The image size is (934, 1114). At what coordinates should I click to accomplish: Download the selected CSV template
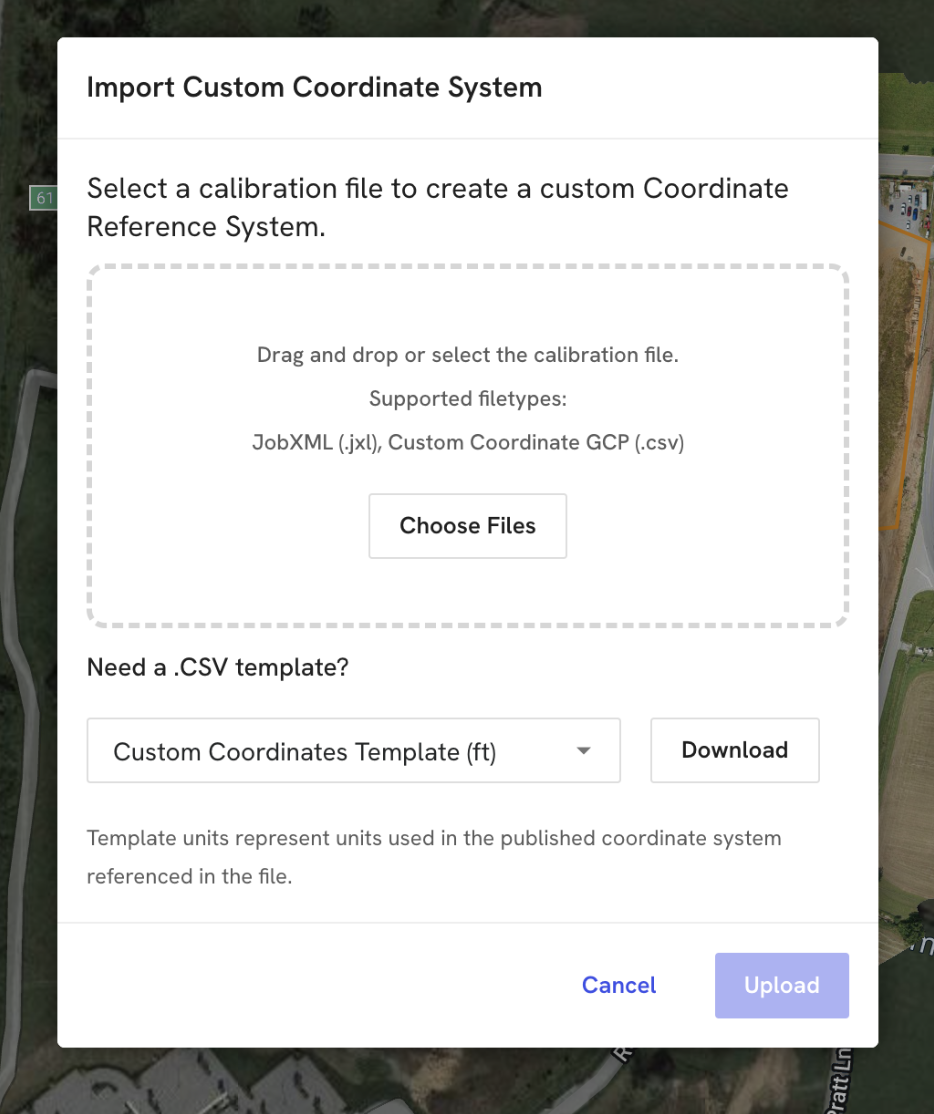[734, 750]
